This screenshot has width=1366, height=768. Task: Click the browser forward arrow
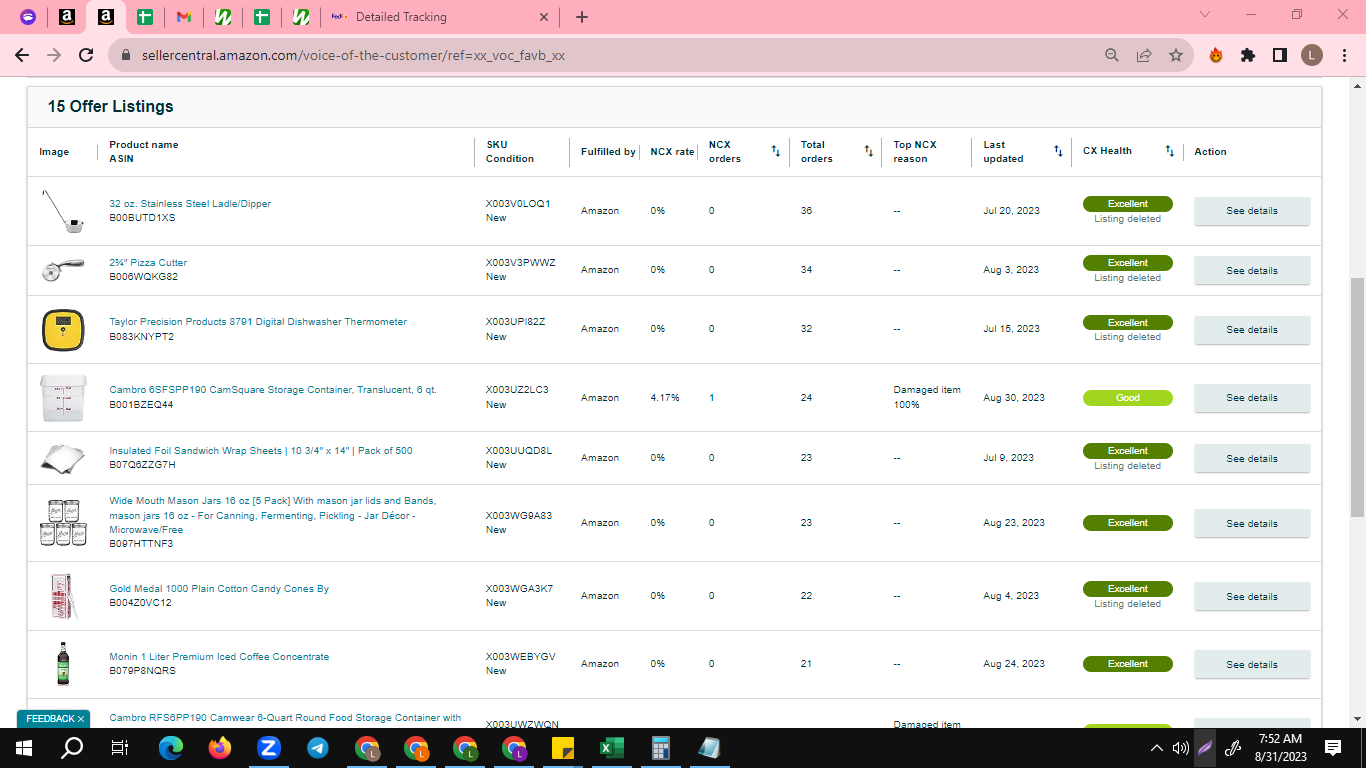tap(54, 55)
